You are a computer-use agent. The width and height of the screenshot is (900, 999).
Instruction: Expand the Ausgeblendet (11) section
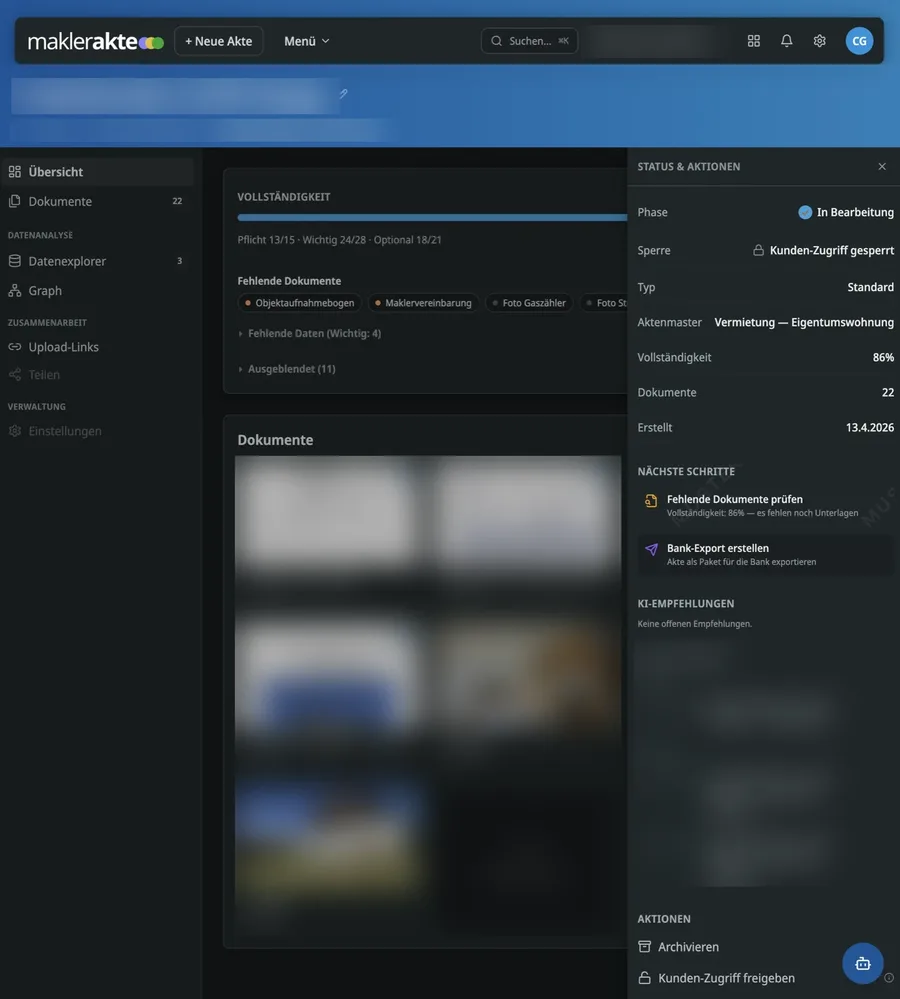tap(287, 369)
